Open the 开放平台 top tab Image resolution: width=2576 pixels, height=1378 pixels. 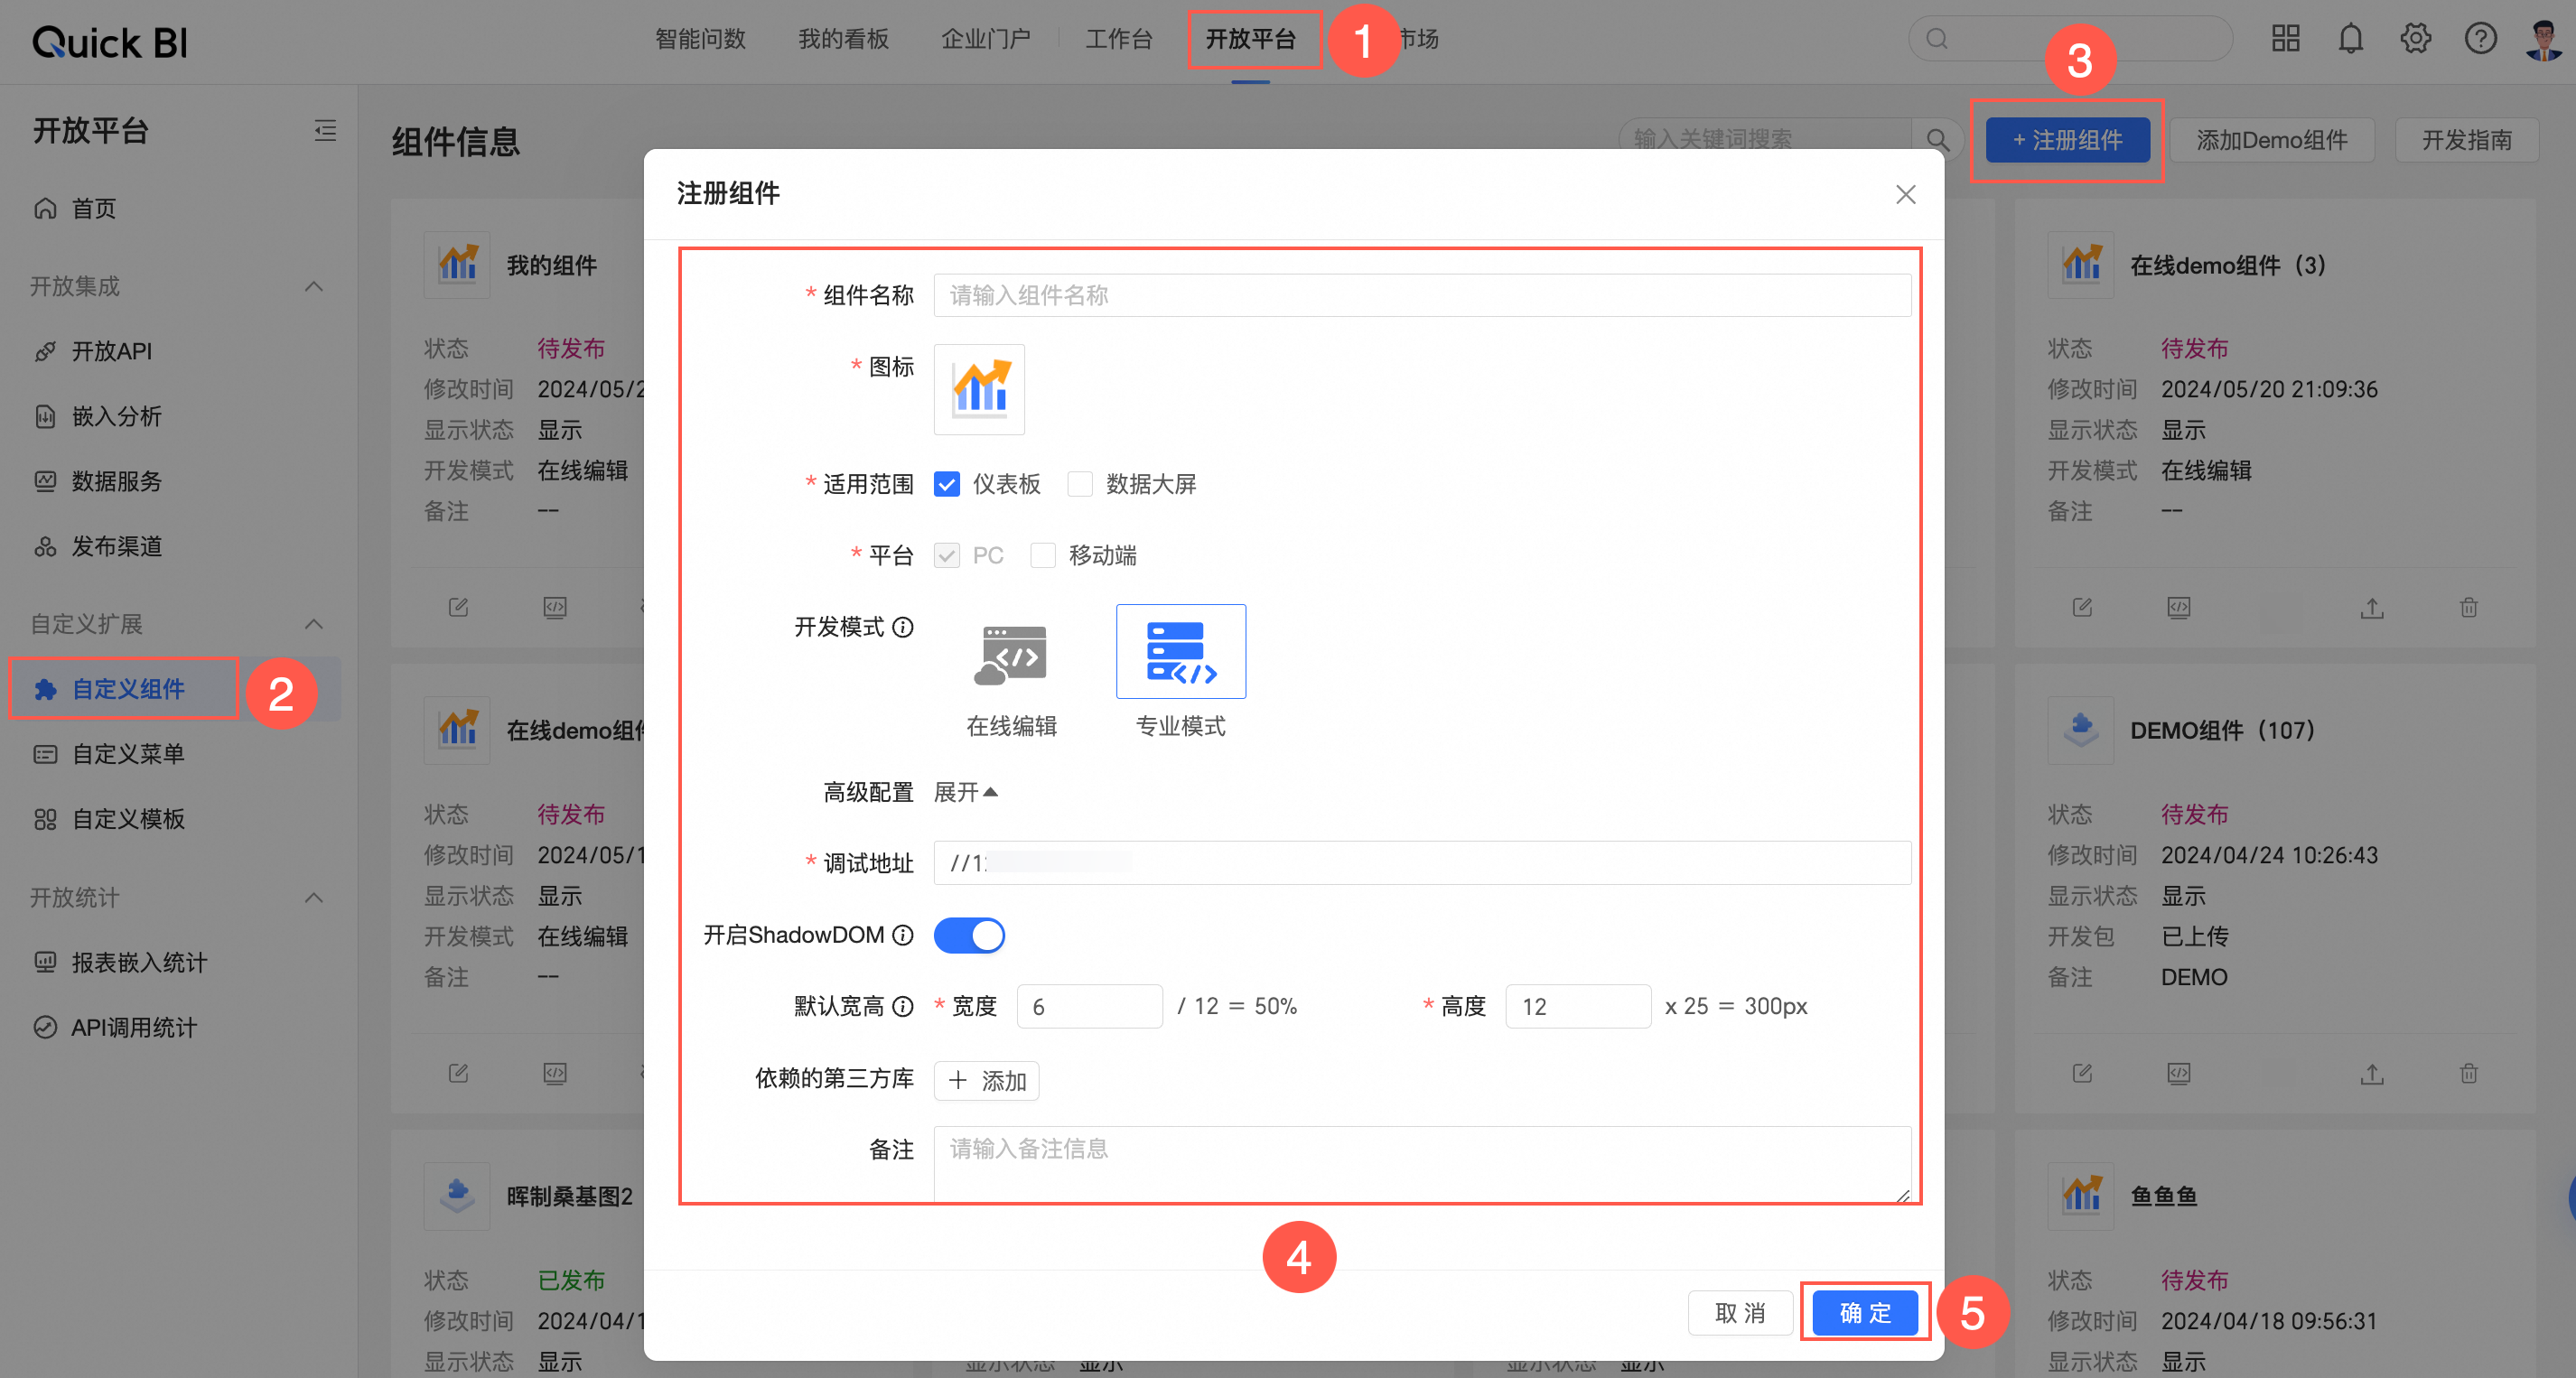pyautogui.click(x=1250, y=39)
